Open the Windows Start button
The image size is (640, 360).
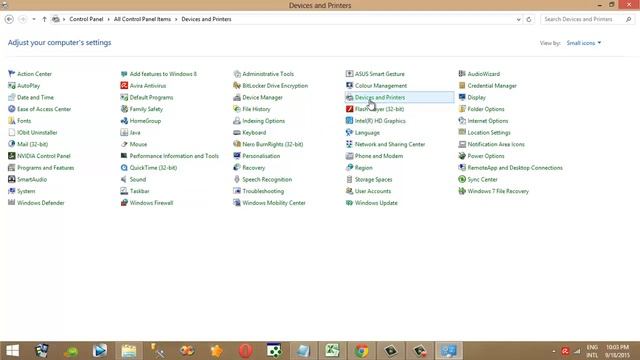pyautogui.click(x=12, y=351)
